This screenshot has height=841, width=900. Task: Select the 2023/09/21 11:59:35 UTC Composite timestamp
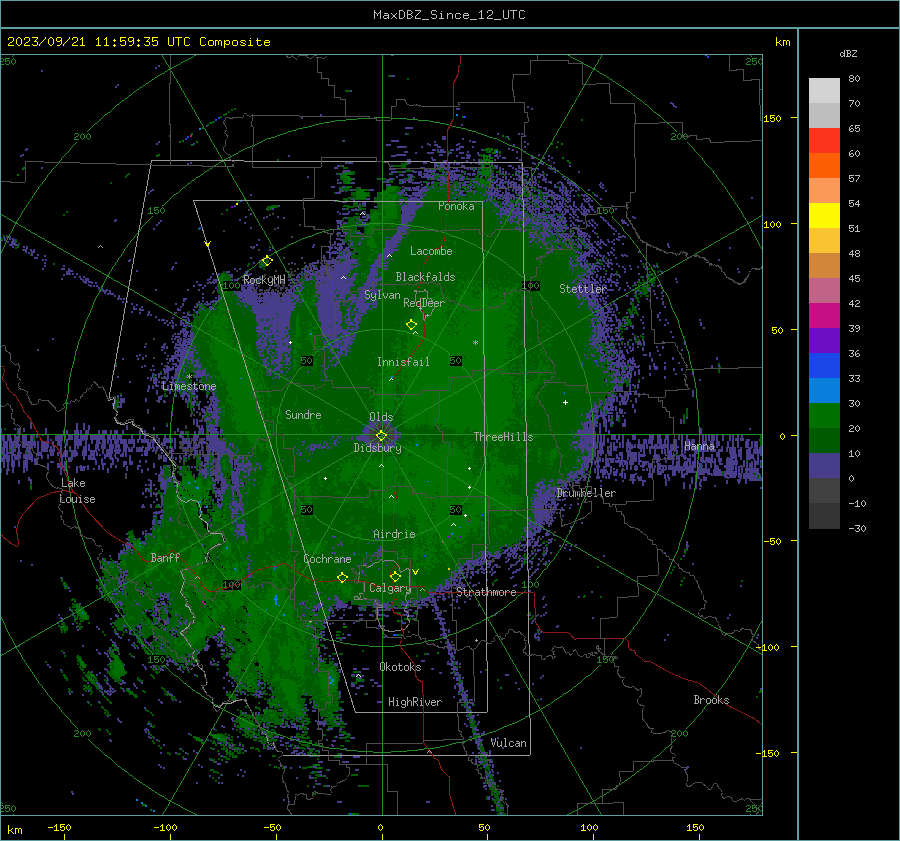pos(138,42)
